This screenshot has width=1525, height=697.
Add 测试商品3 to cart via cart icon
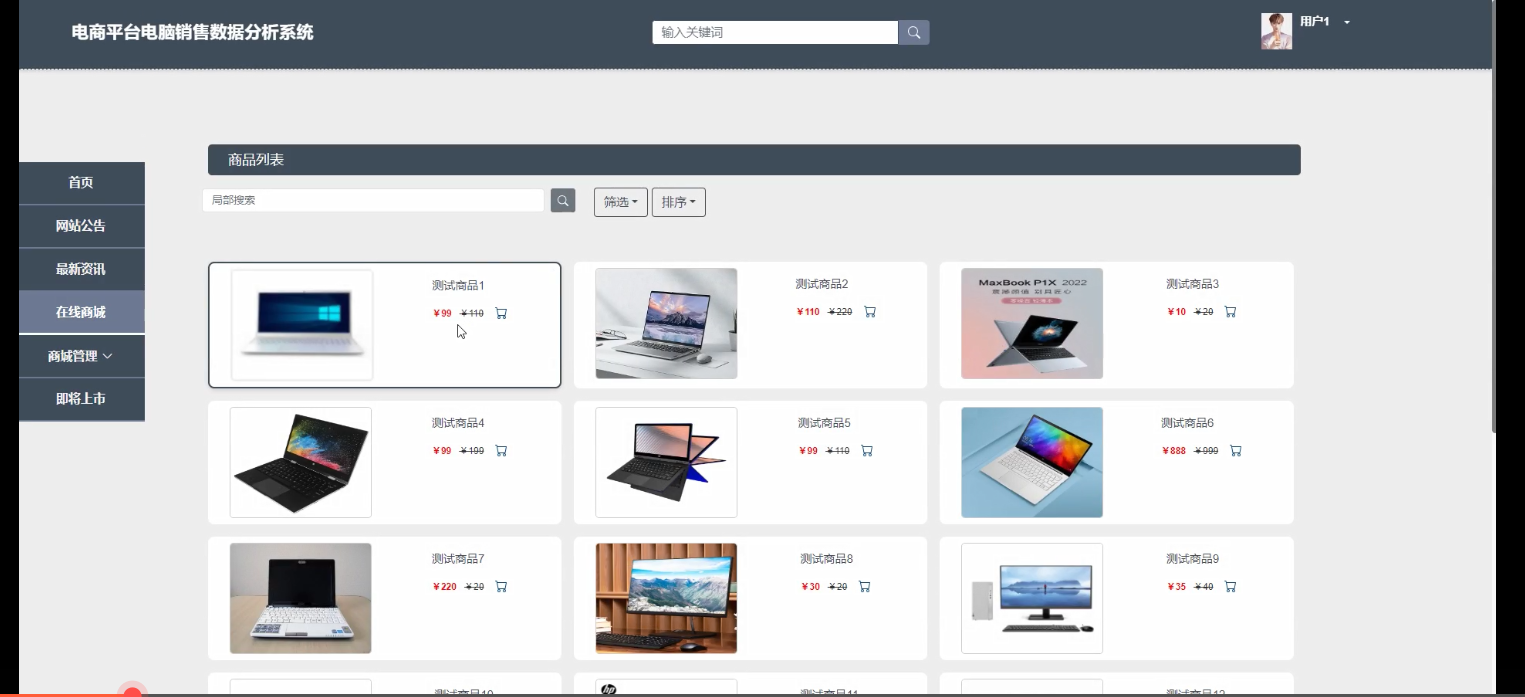pyautogui.click(x=1230, y=312)
